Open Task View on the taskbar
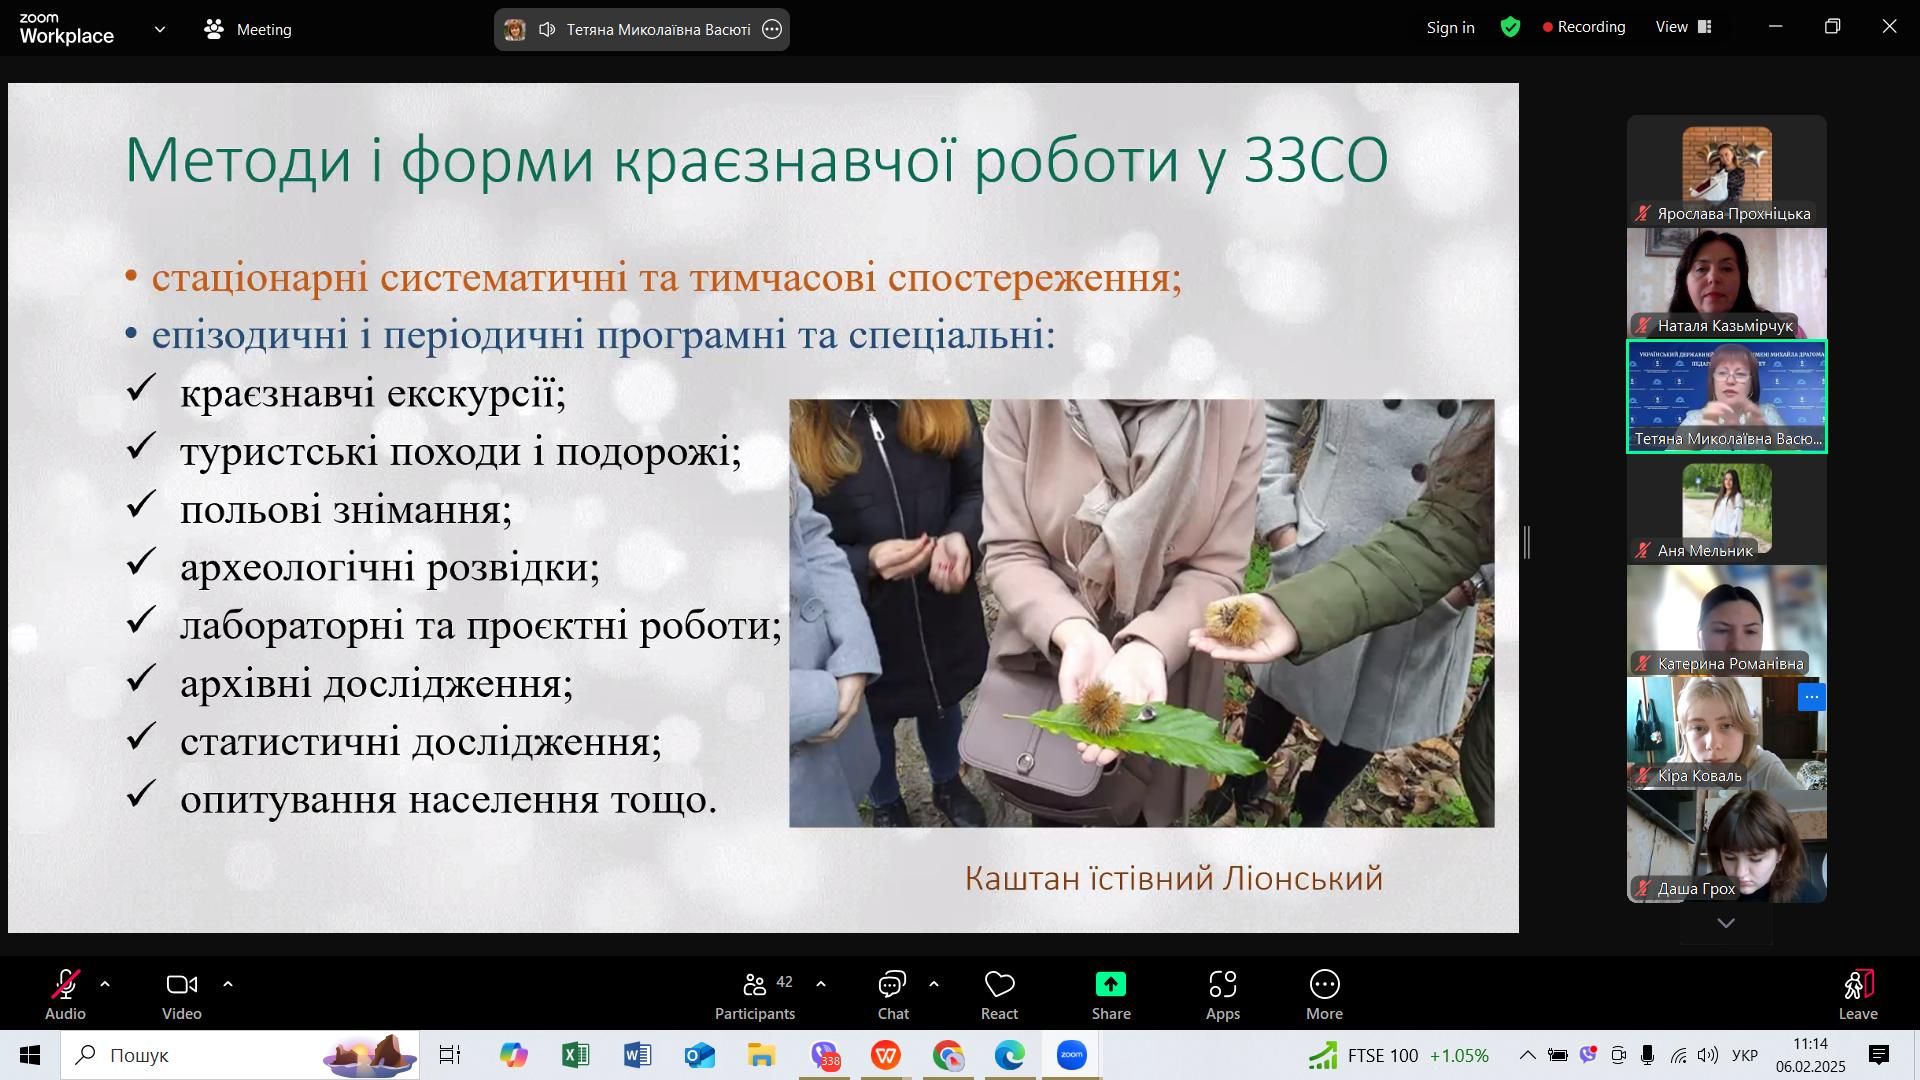The height and width of the screenshot is (1080, 1920). point(450,1055)
